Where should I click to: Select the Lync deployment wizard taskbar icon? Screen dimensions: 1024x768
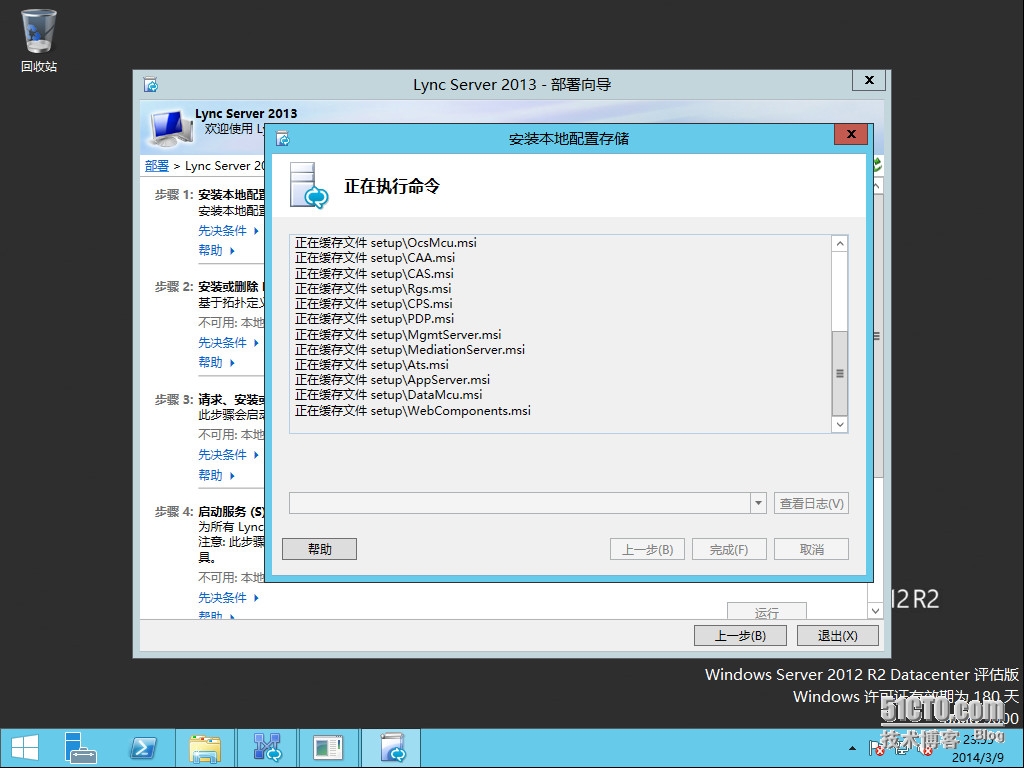tap(391, 748)
